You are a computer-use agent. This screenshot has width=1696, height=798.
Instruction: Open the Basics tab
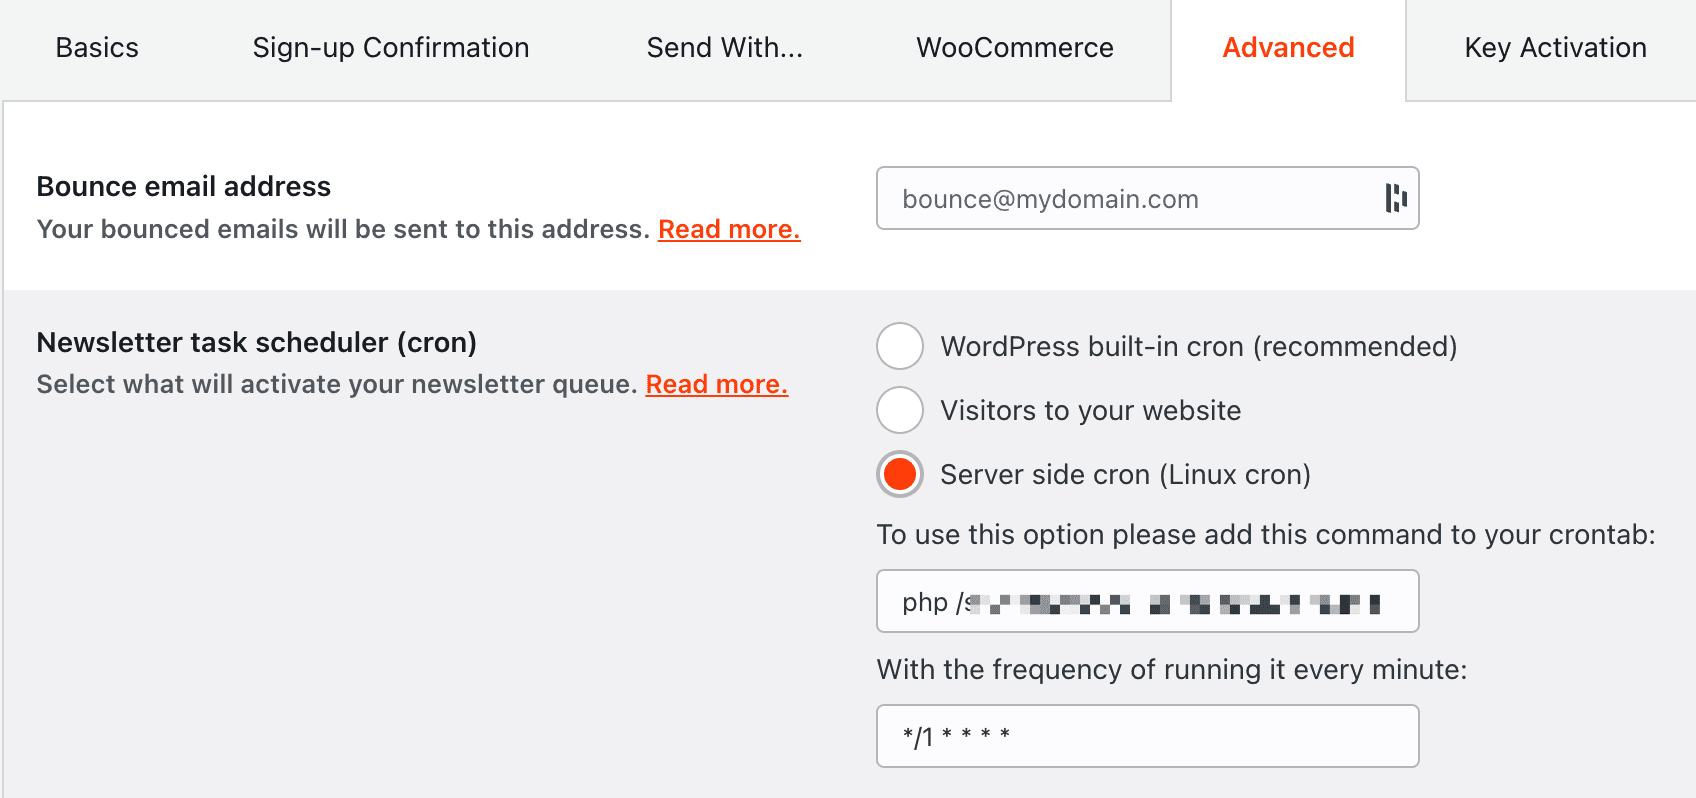coord(97,48)
